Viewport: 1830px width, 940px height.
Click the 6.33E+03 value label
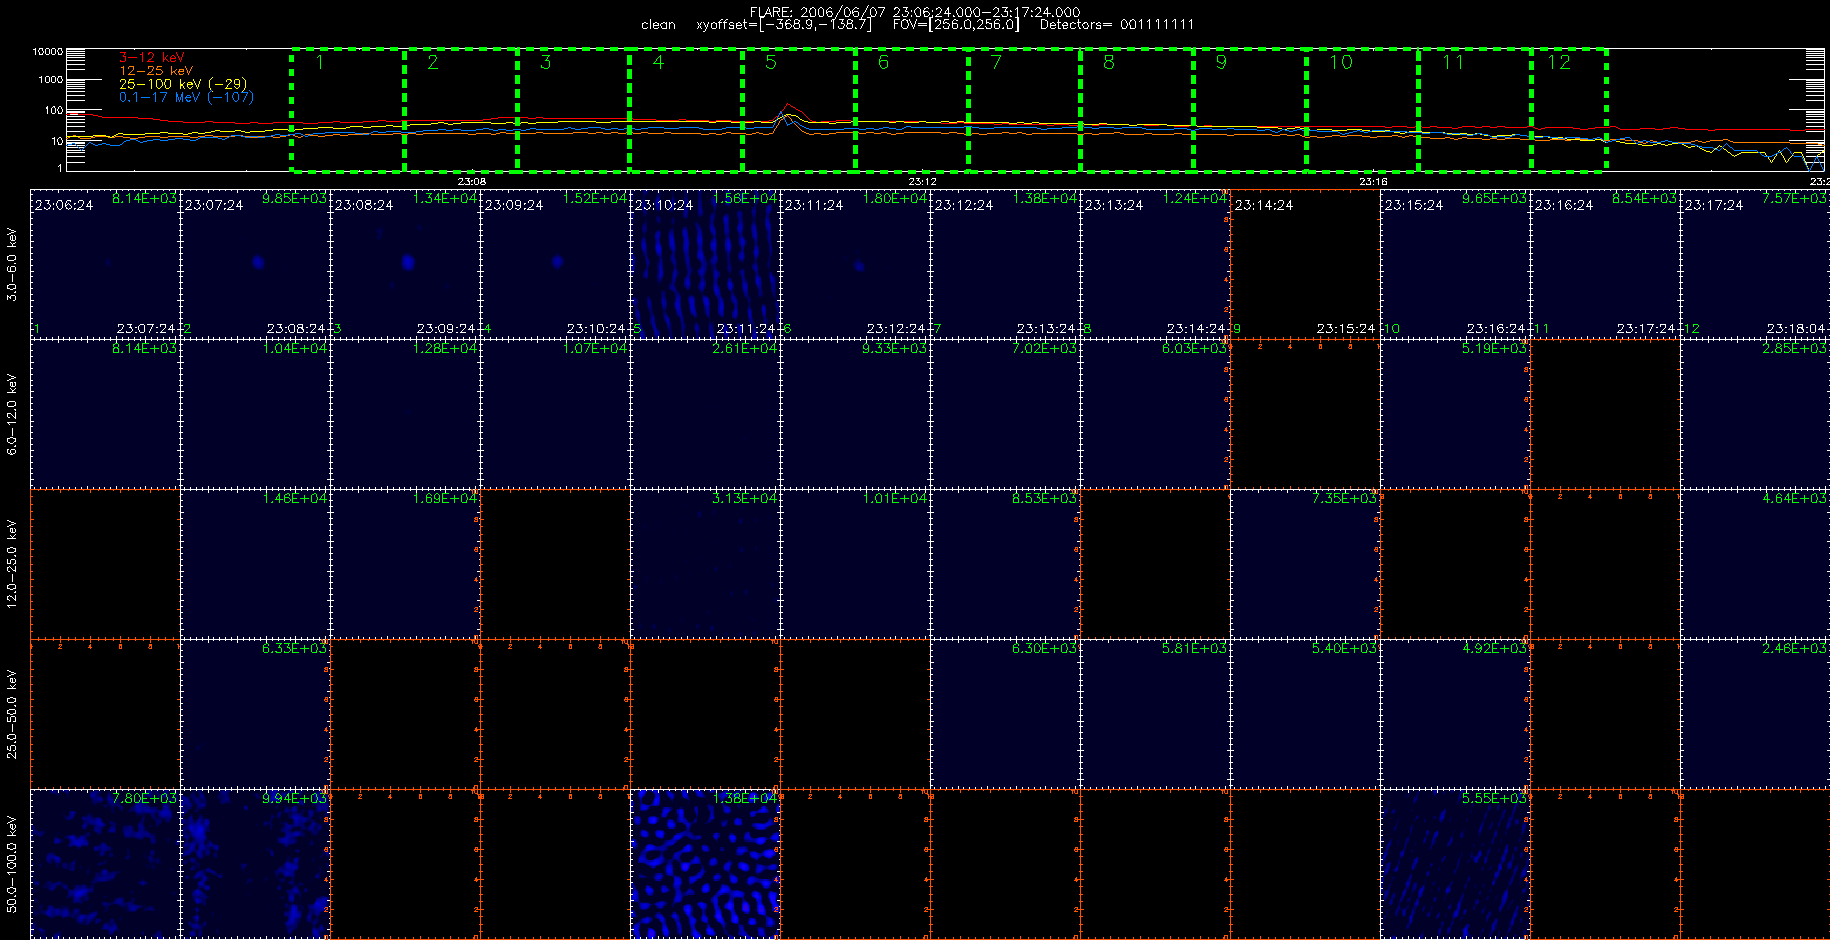294,648
